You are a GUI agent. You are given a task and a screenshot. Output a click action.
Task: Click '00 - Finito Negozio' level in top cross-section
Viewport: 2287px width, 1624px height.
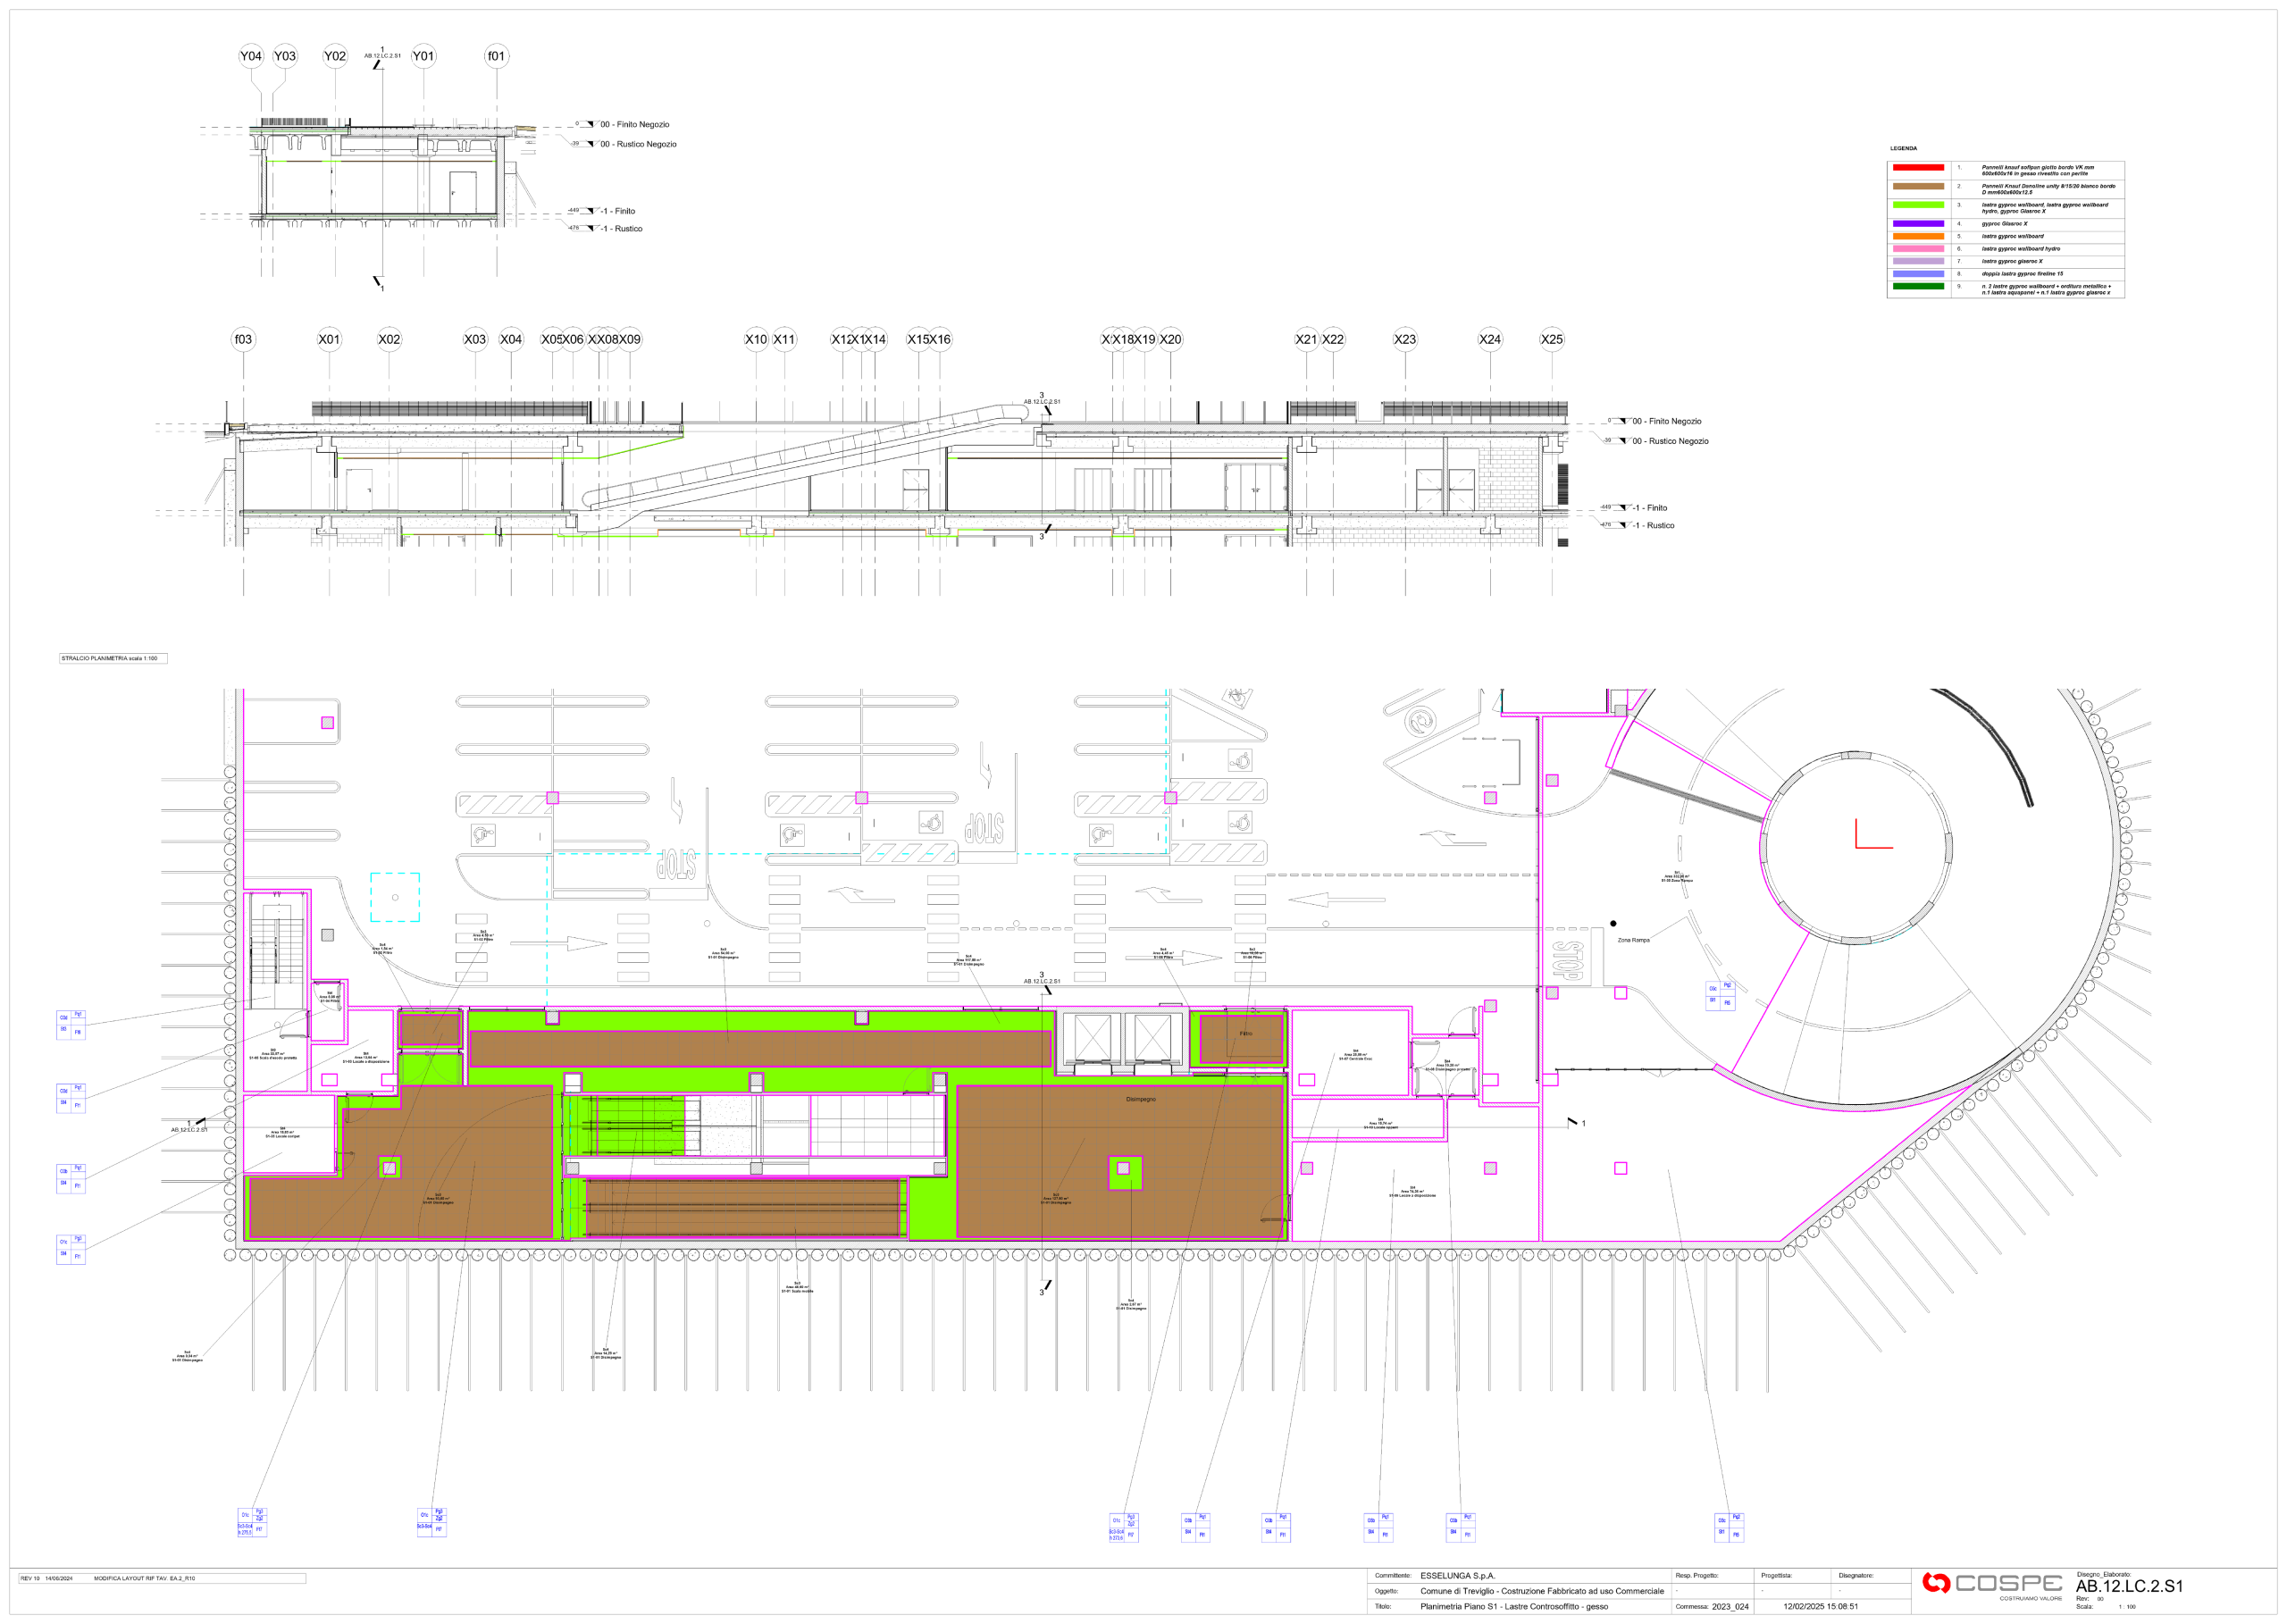pyautogui.click(x=635, y=125)
